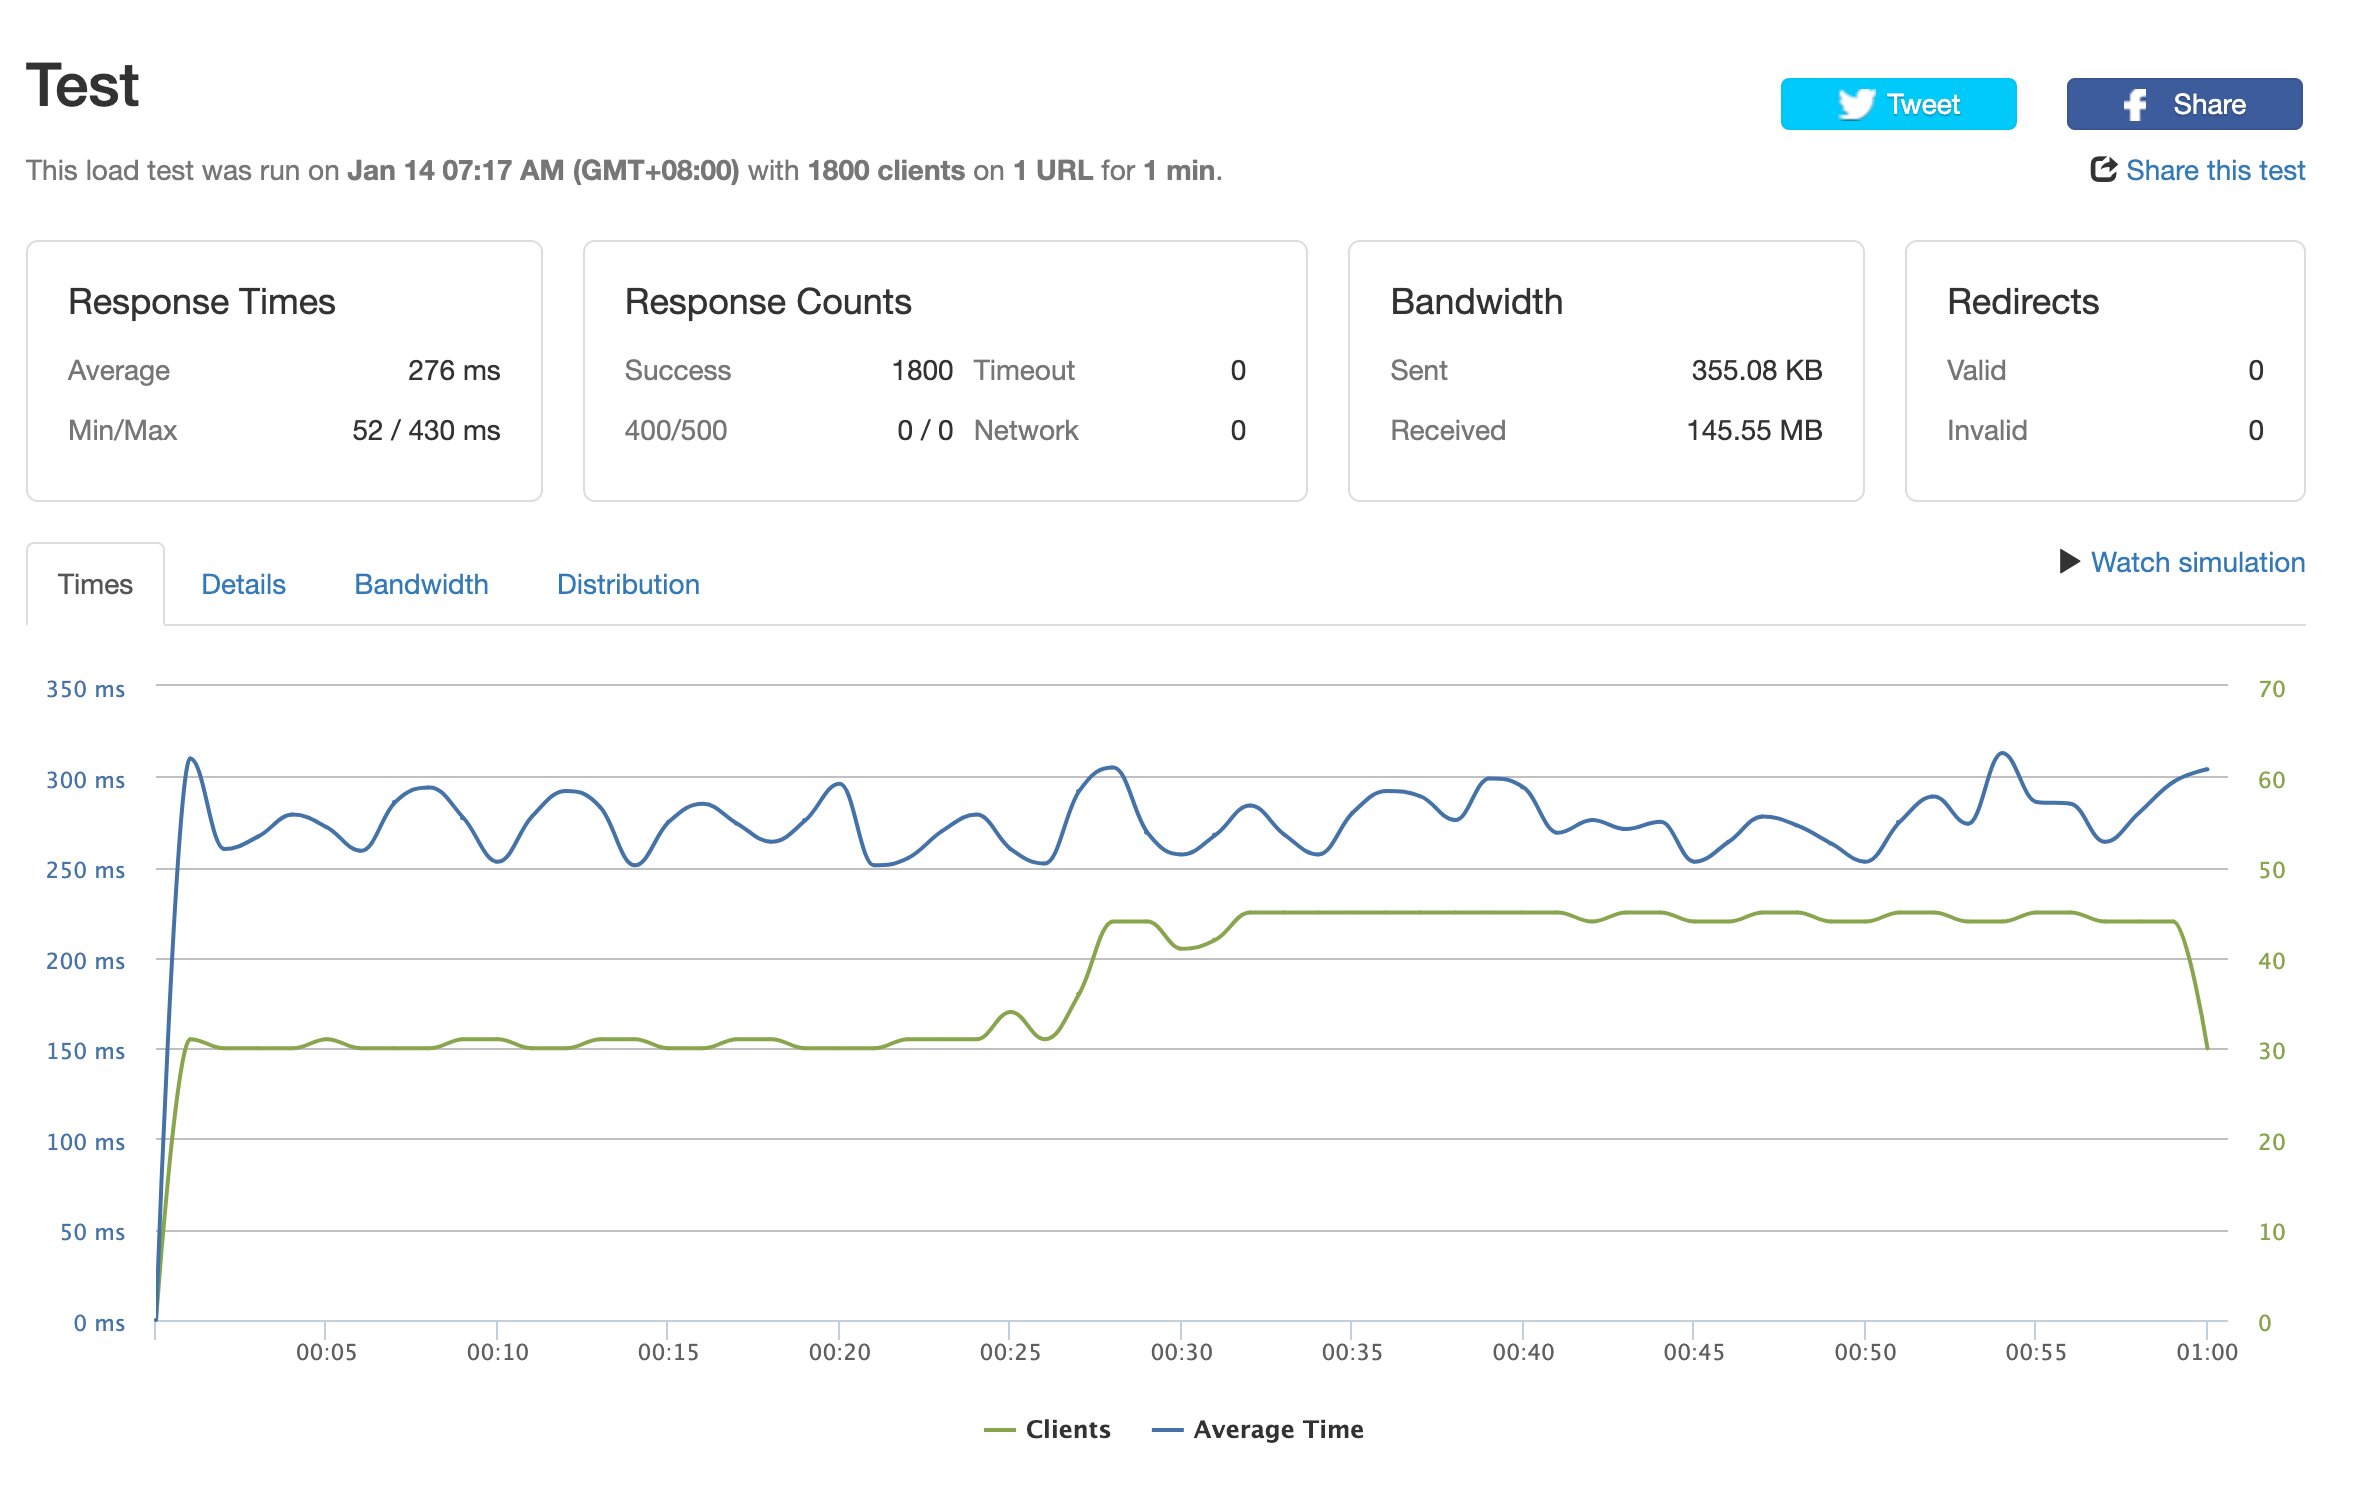2358x1490 pixels.
Task: Share results on Facebook
Action: click(2184, 104)
